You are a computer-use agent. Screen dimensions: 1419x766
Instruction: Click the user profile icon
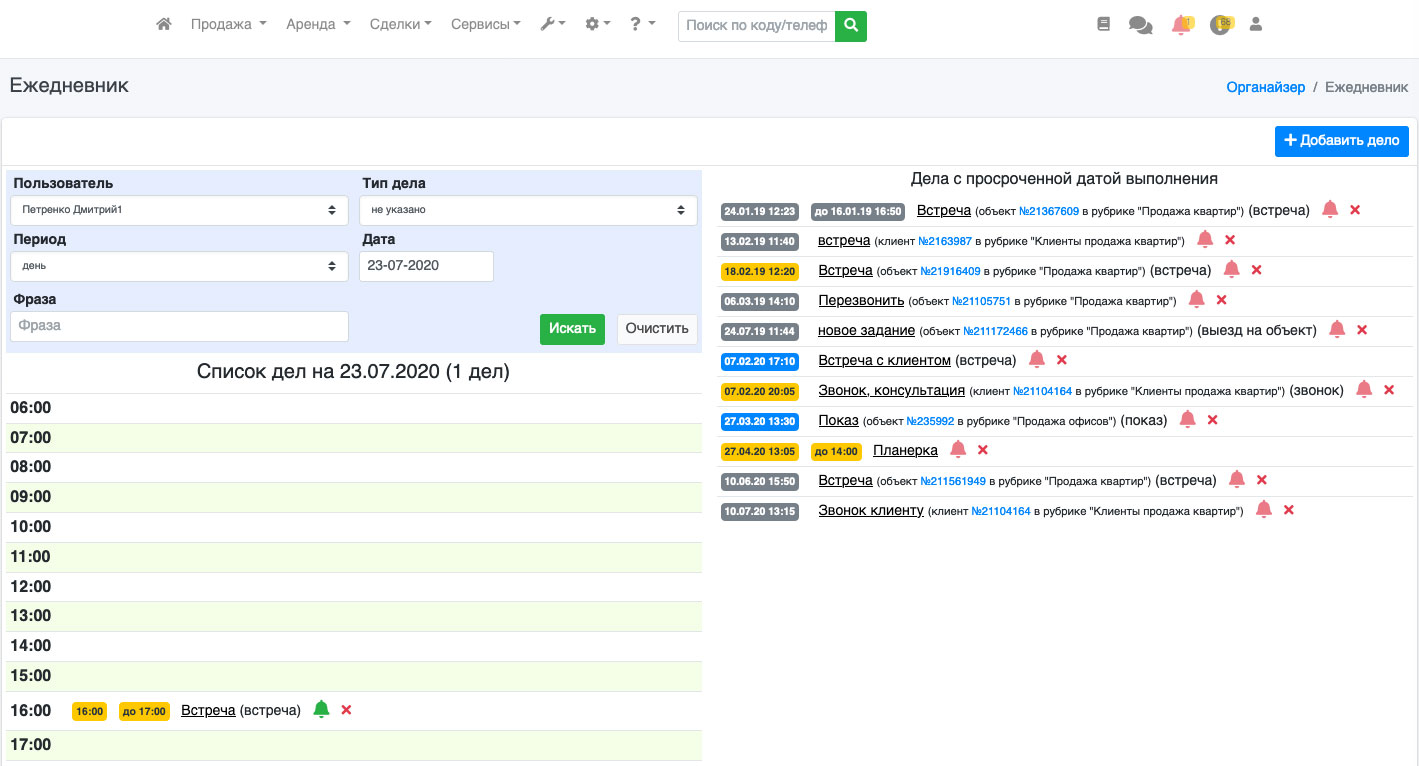1256,25
